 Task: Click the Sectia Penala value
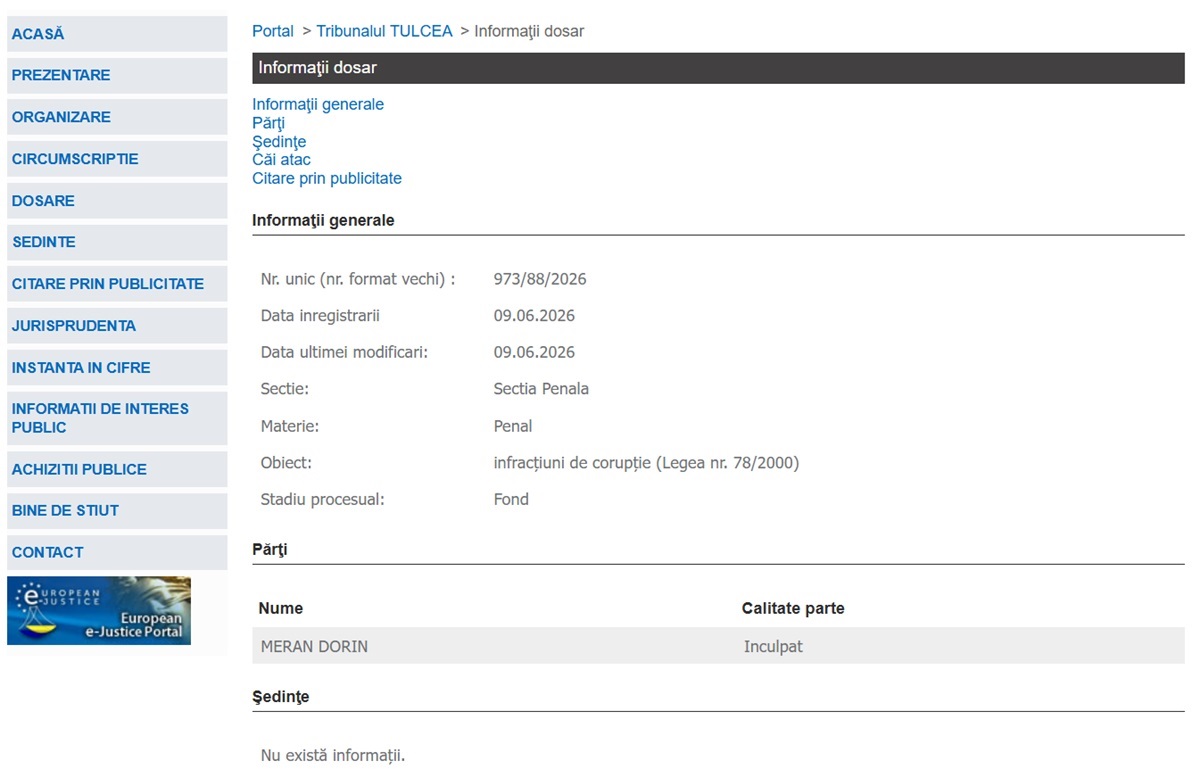coord(541,389)
